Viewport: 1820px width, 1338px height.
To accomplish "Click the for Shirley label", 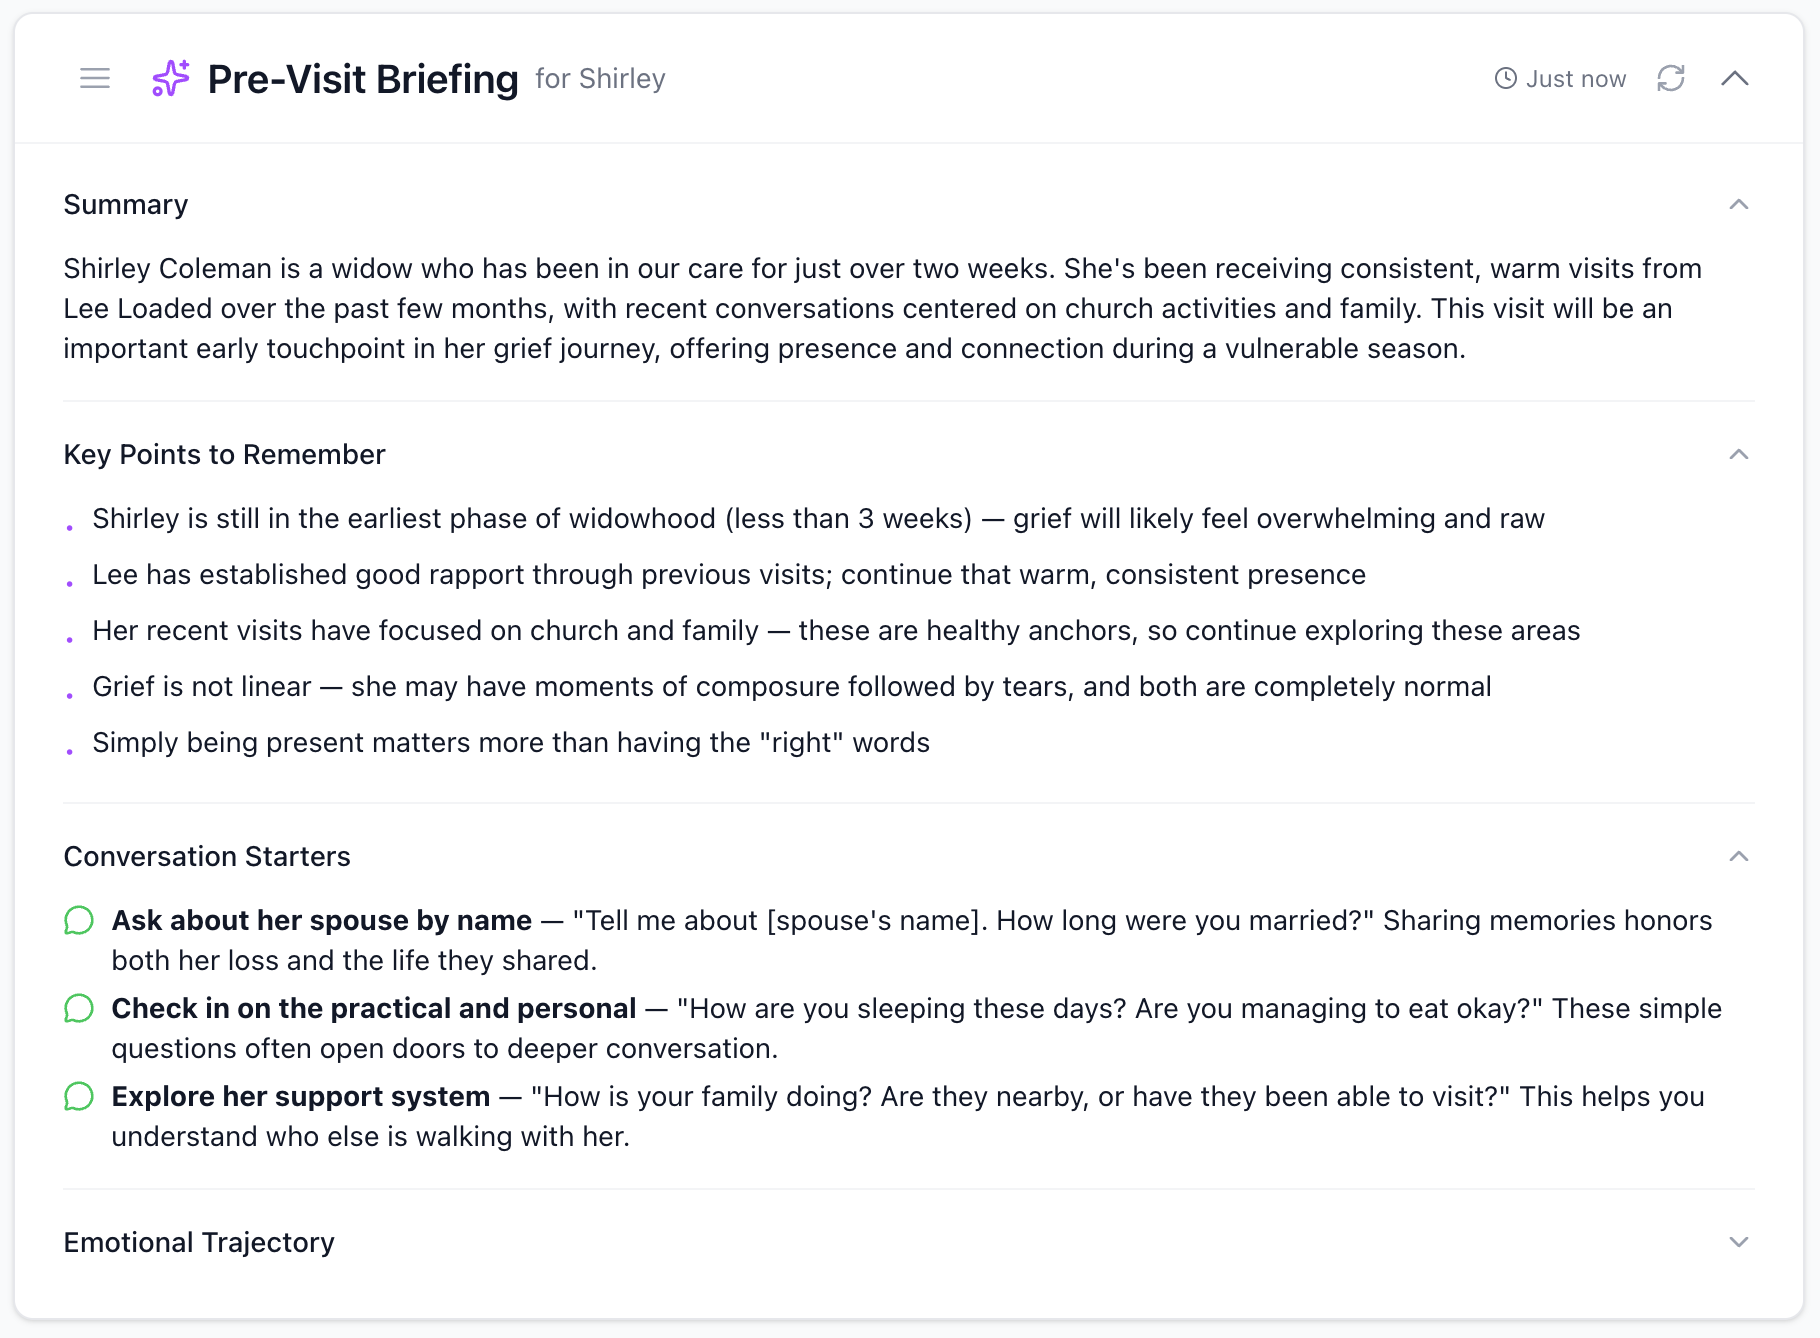I will [x=600, y=79].
